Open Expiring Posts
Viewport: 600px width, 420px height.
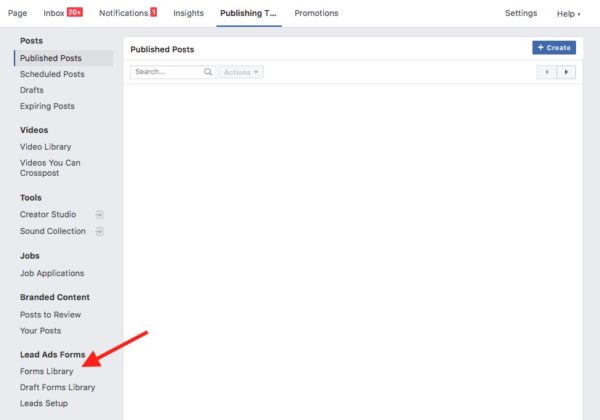[47, 106]
